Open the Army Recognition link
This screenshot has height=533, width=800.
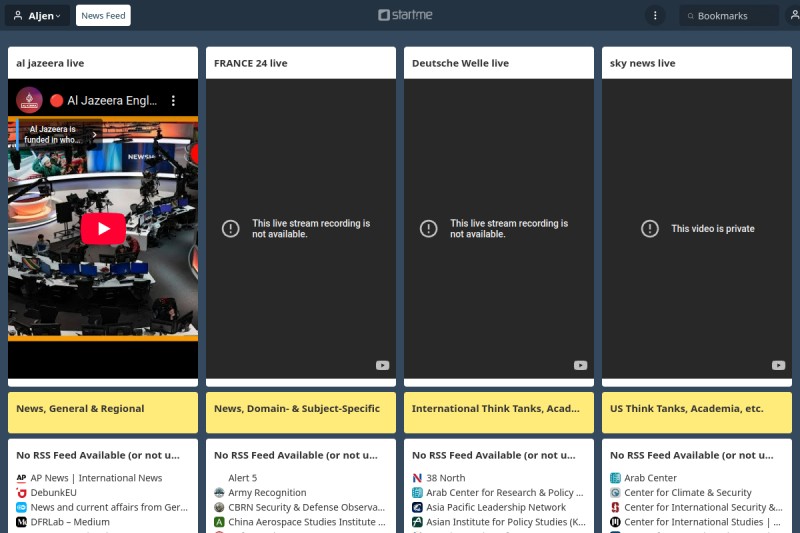(x=267, y=493)
